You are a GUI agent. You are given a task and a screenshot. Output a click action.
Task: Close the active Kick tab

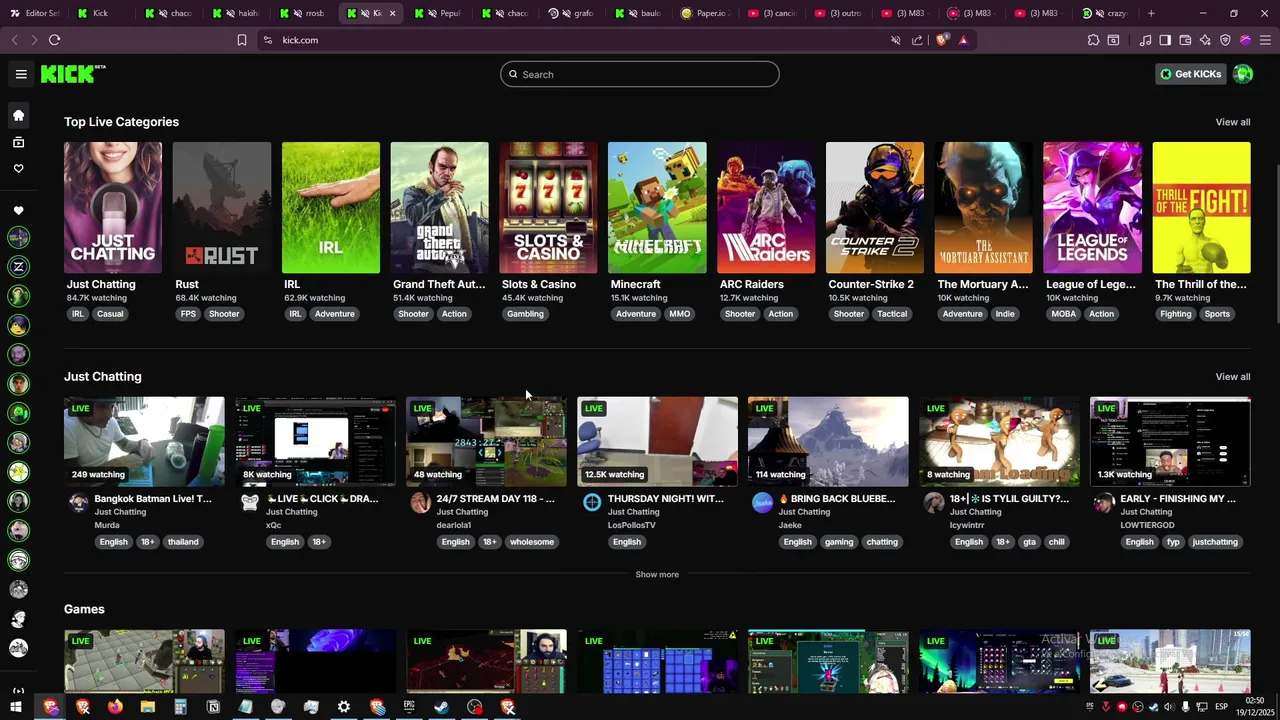point(392,13)
